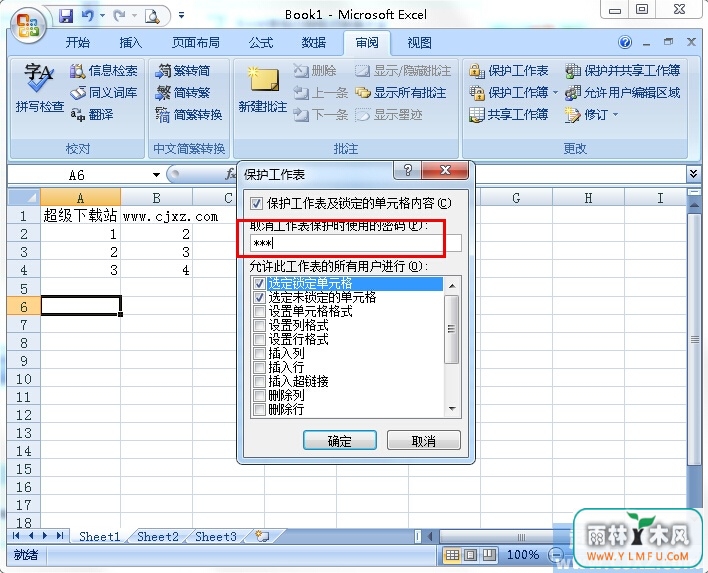Open the Insert (插入) ribbon tab
Image resolution: width=708 pixels, height=573 pixels.
(x=130, y=42)
